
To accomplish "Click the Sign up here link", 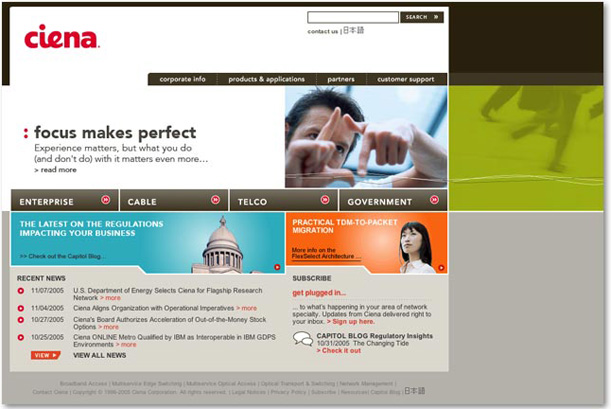I will (351, 322).
